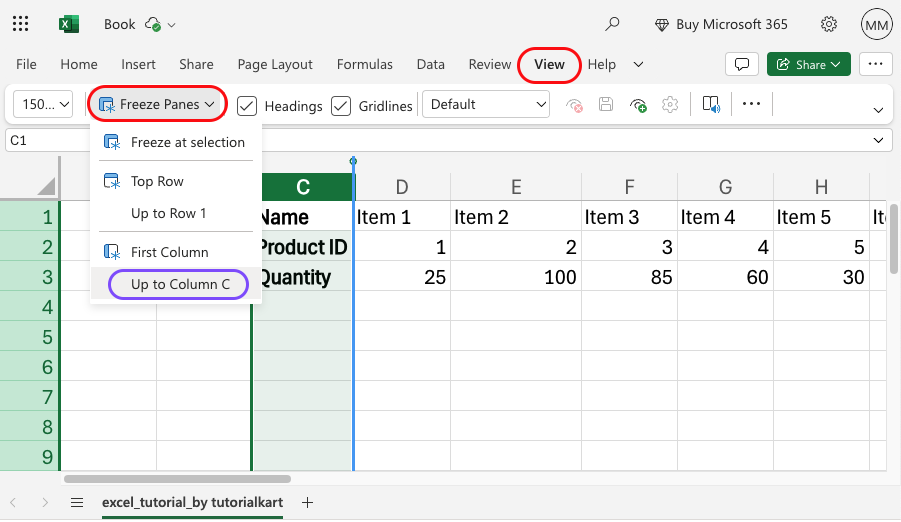Screen dimensions: 901x522
Task: Open the settings gear in the header
Action: point(829,24)
